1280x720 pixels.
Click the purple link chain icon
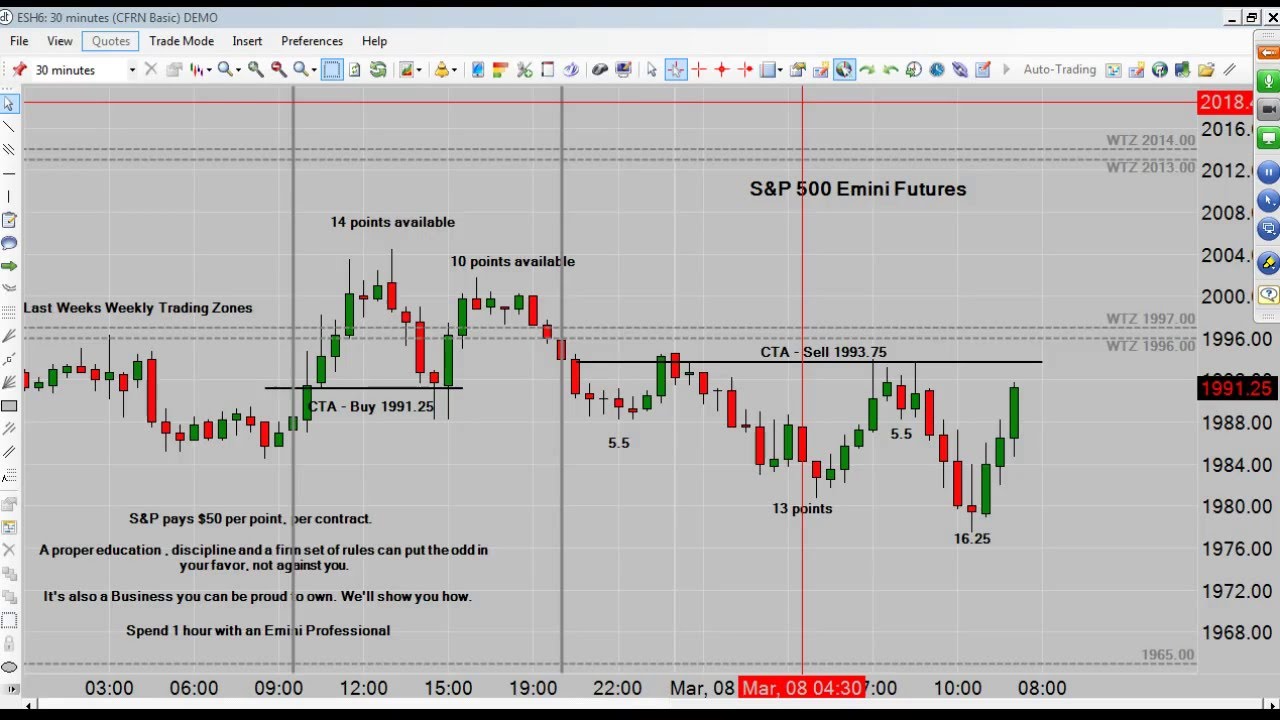(960, 69)
